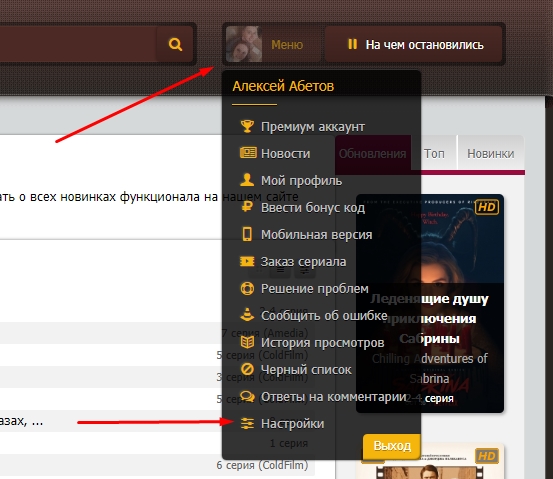Click the cone icon for Сообщить об ошибке
This screenshot has width=553, height=479.
pos(247,315)
